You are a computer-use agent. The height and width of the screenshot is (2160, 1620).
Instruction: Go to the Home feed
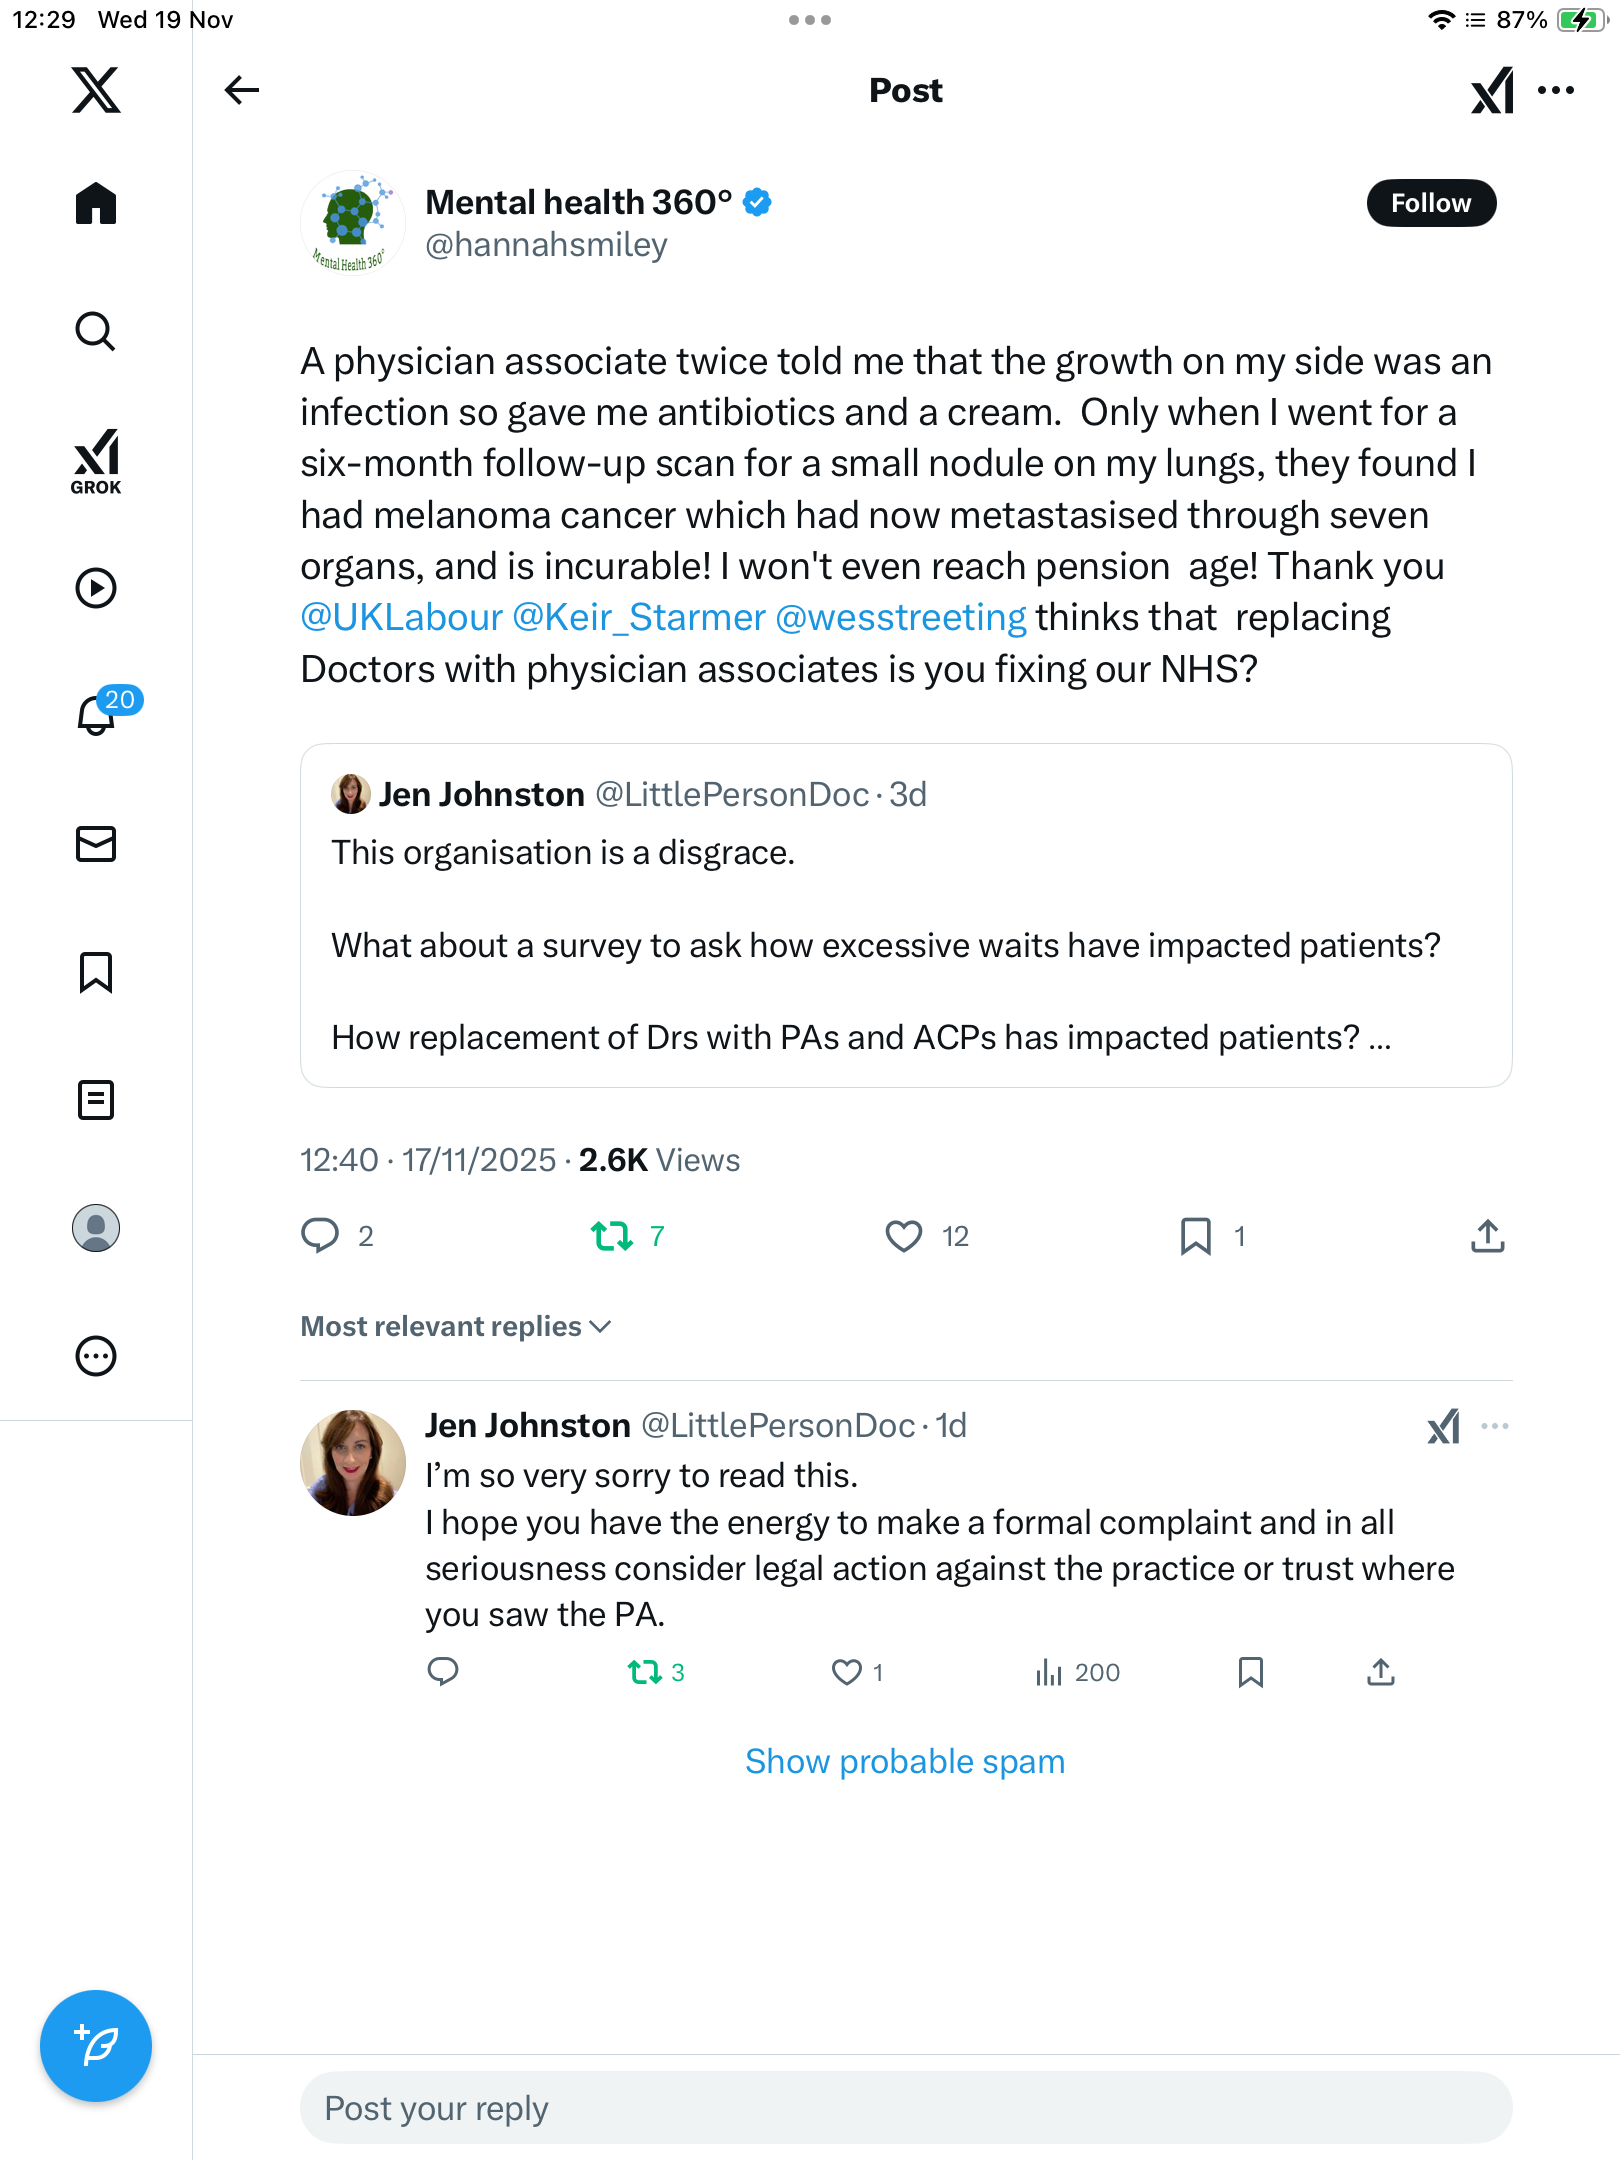[96, 204]
